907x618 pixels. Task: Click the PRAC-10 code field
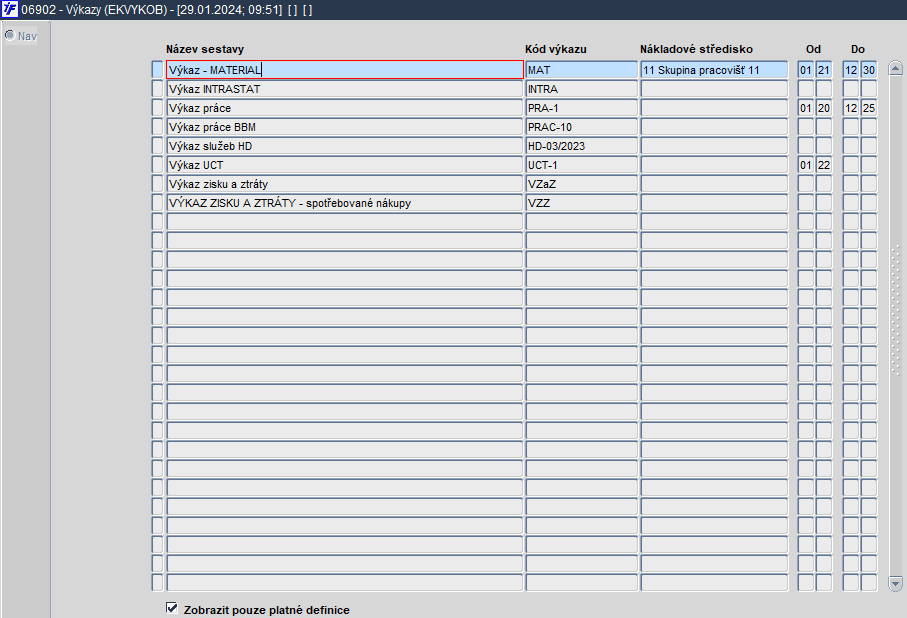click(581, 127)
